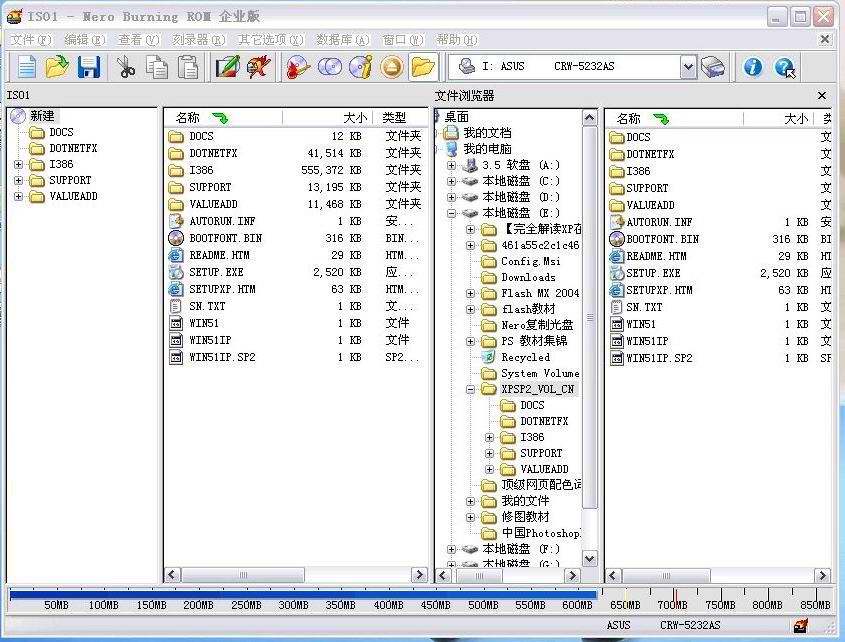Select BOOTFONT.BIN in the ISO1 file list
845x642 pixels.
click(225, 238)
